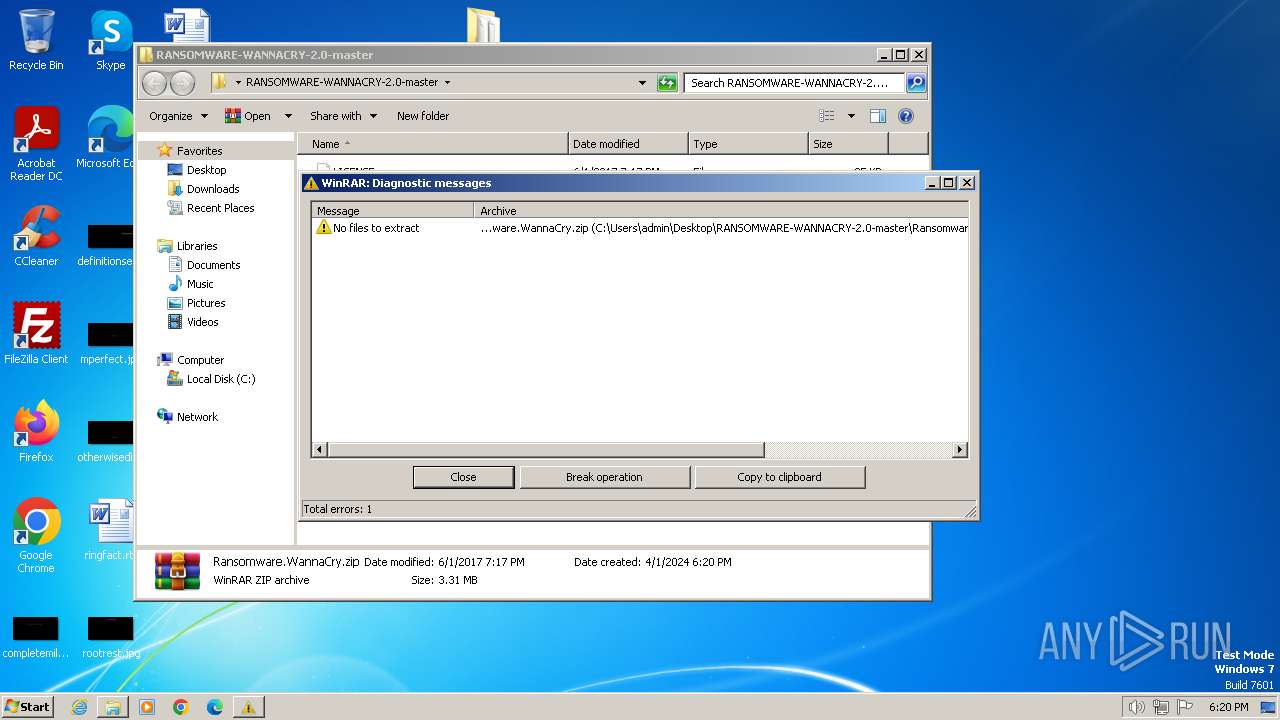Select Local Disk (C:) in navigation pane
1280x720 pixels.
pyautogui.click(x=220, y=379)
